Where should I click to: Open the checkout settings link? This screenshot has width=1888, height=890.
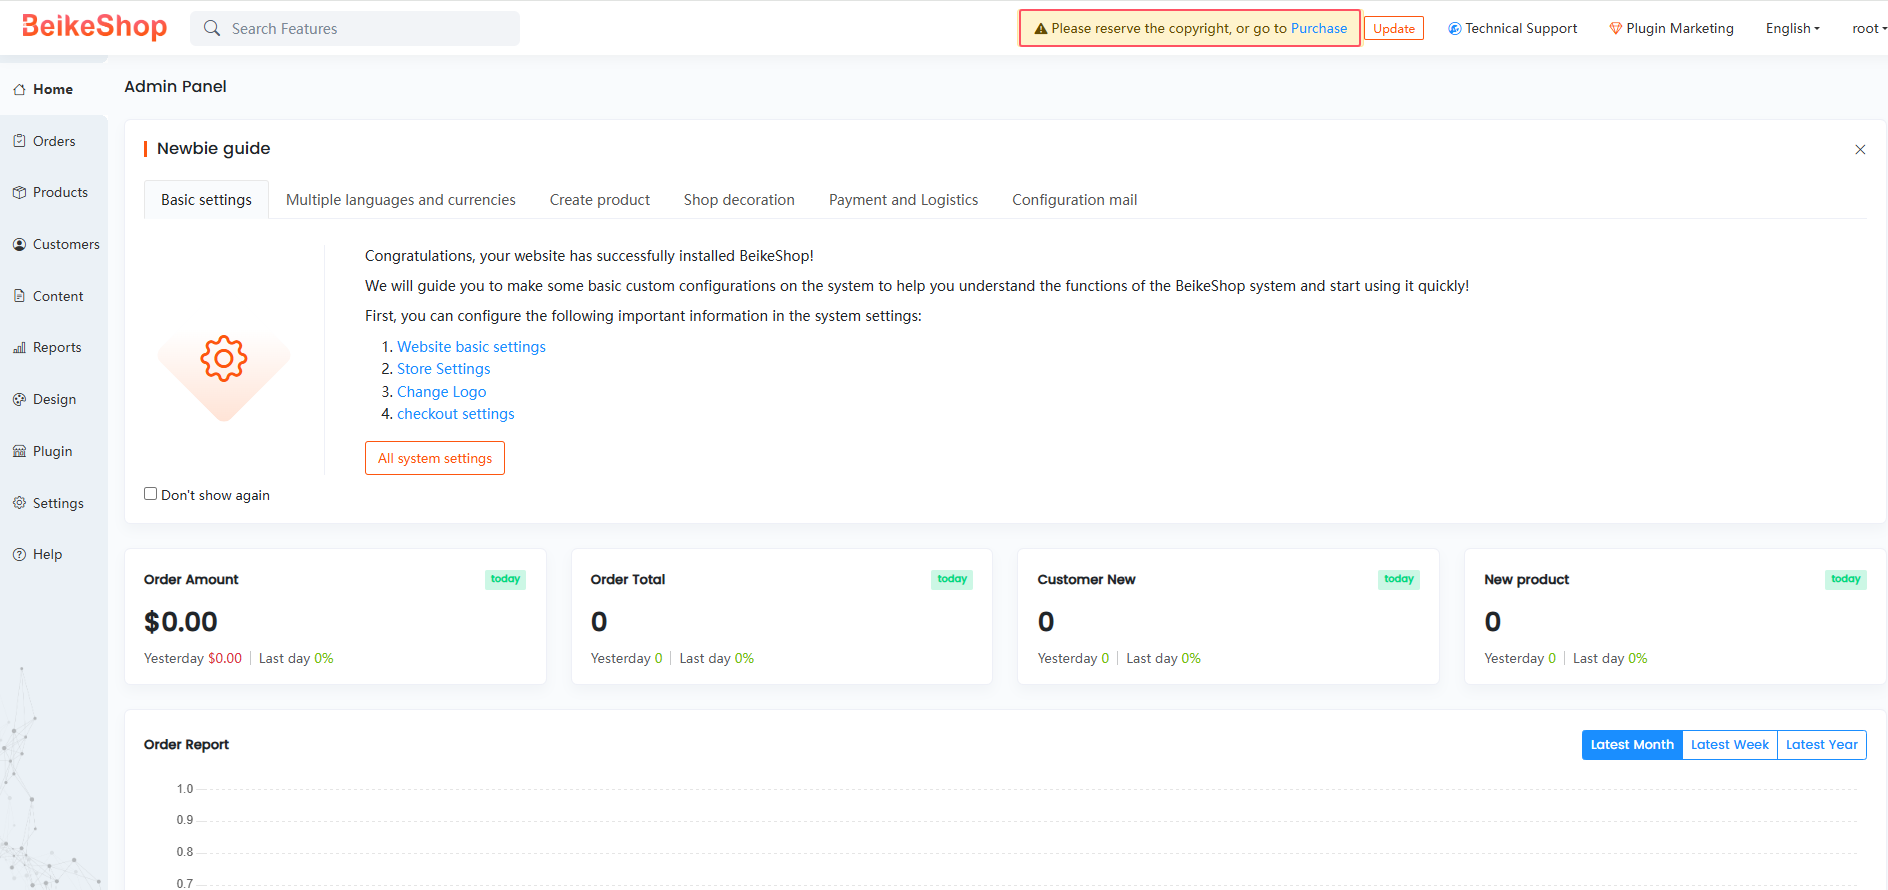pos(455,414)
